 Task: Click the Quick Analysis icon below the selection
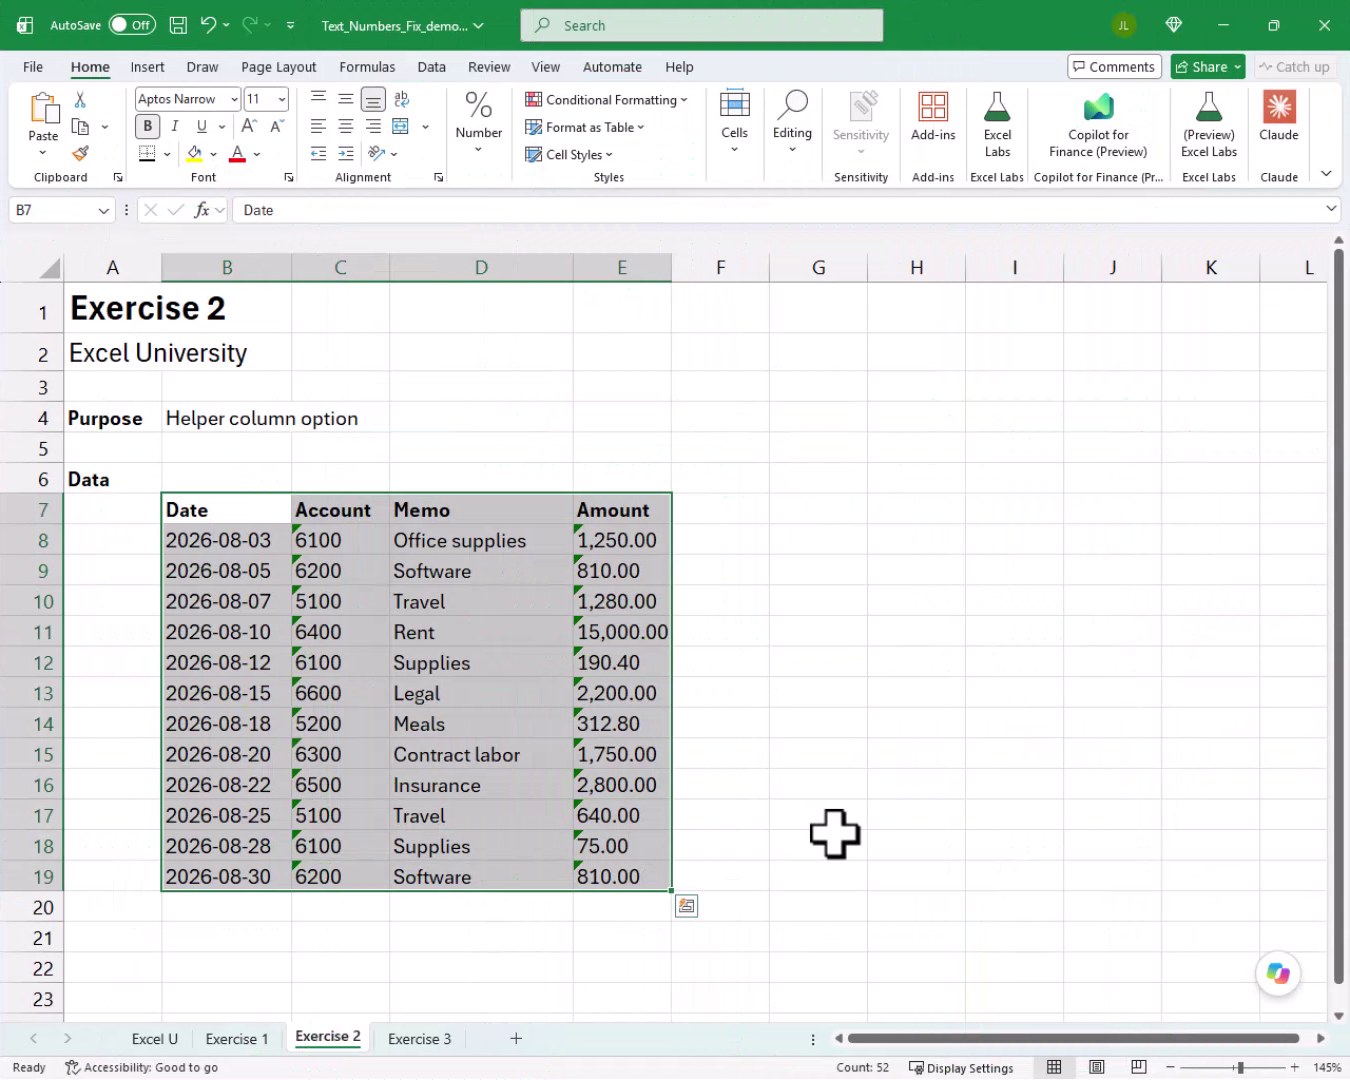(x=686, y=906)
